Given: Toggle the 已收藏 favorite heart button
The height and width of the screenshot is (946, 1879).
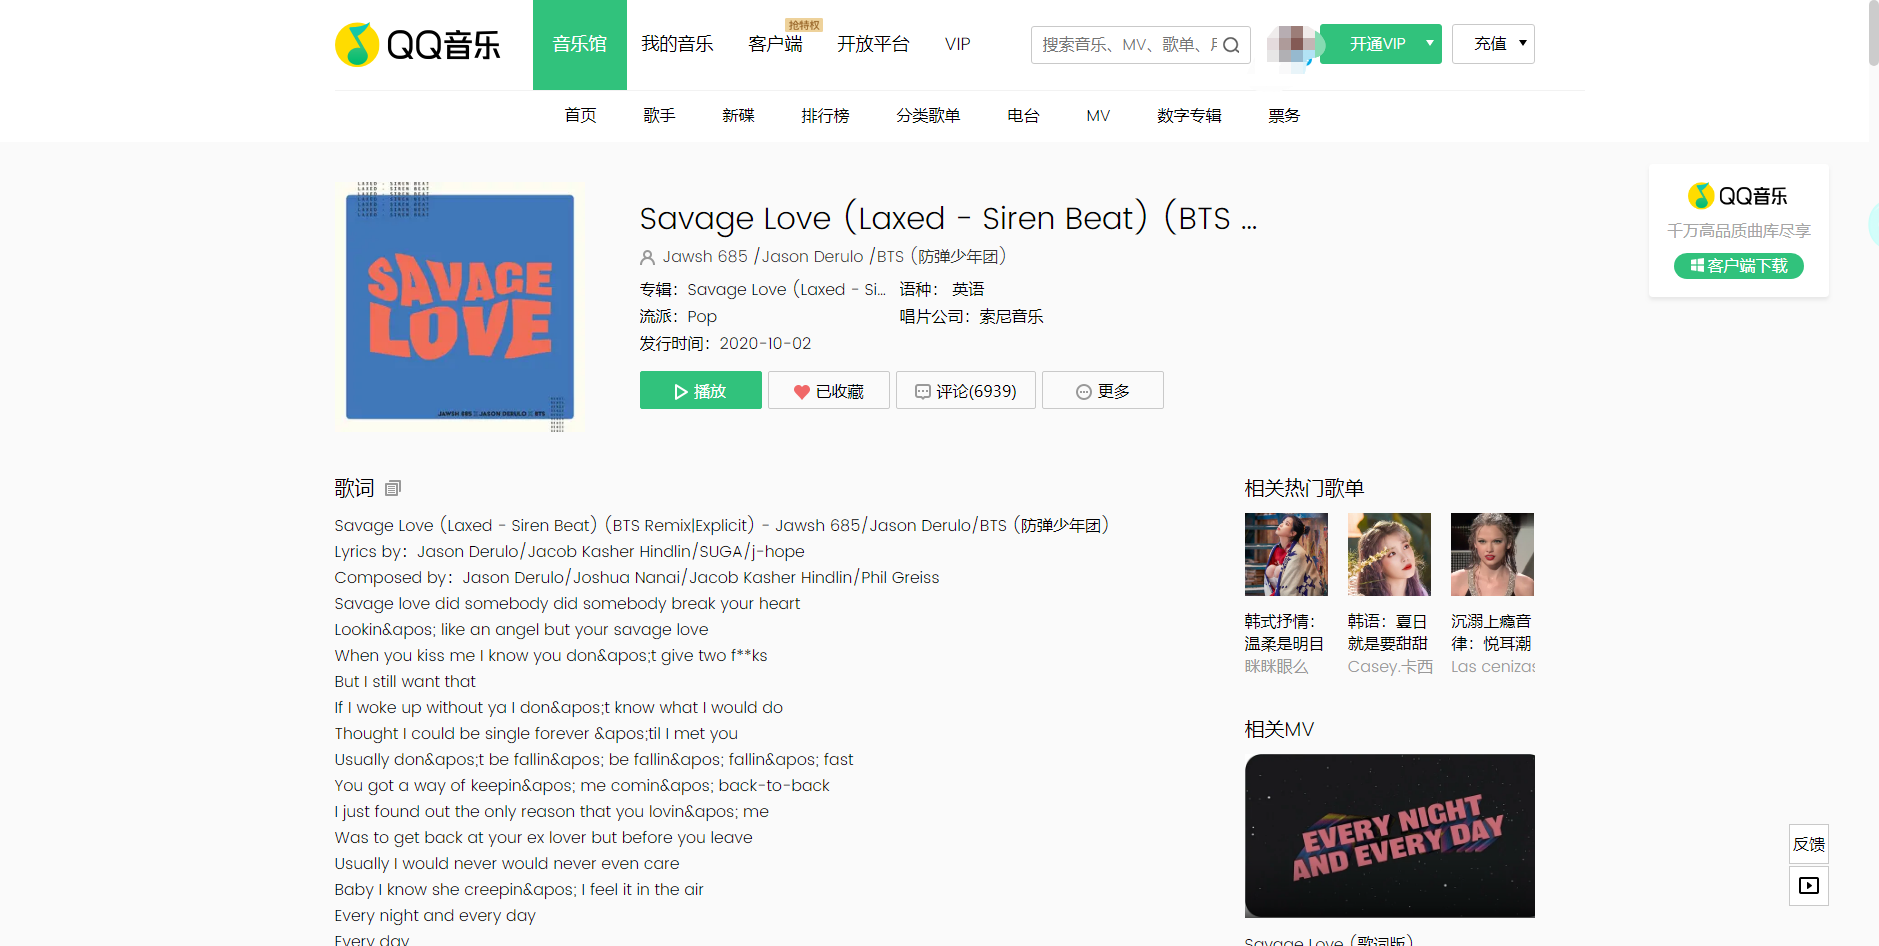Looking at the screenshot, I should 829,391.
